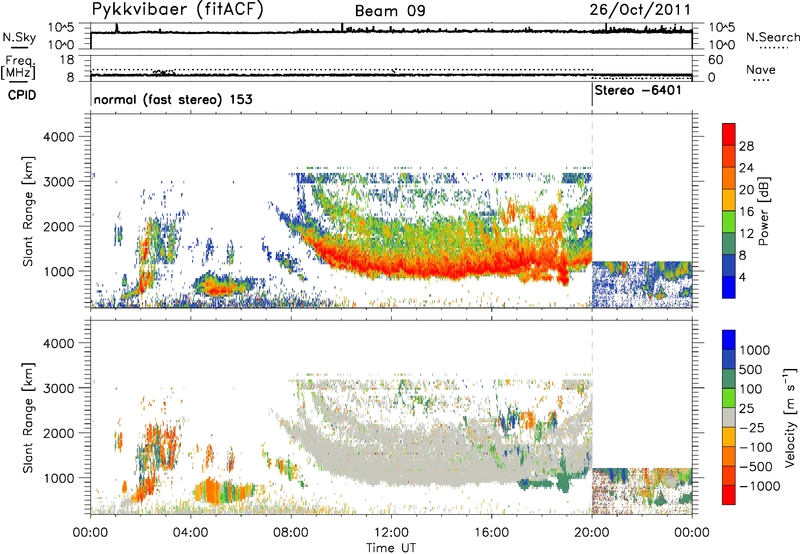Click the '04:00' time axis tick
The width and height of the screenshot is (800, 554).
tap(191, 533)
